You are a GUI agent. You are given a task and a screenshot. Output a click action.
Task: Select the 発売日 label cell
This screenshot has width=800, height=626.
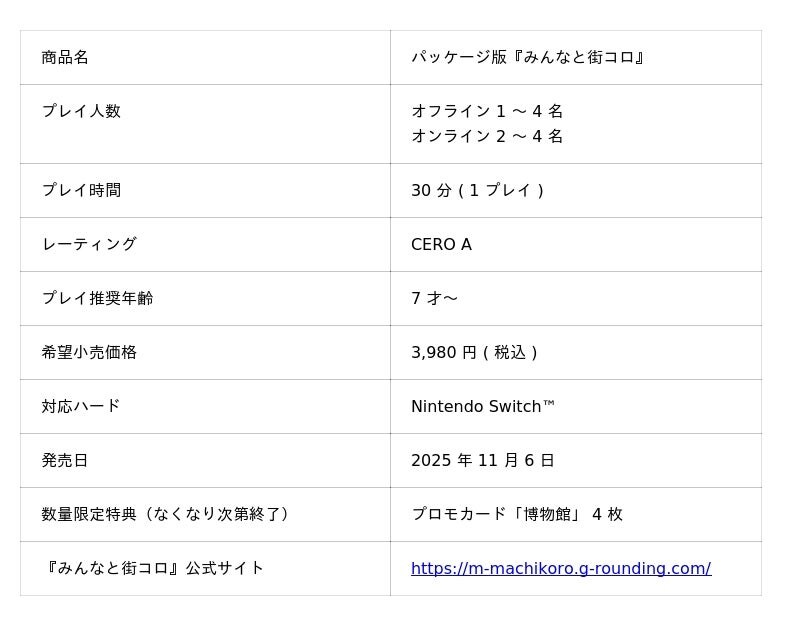pyautogui.click(x=65, y=461)
